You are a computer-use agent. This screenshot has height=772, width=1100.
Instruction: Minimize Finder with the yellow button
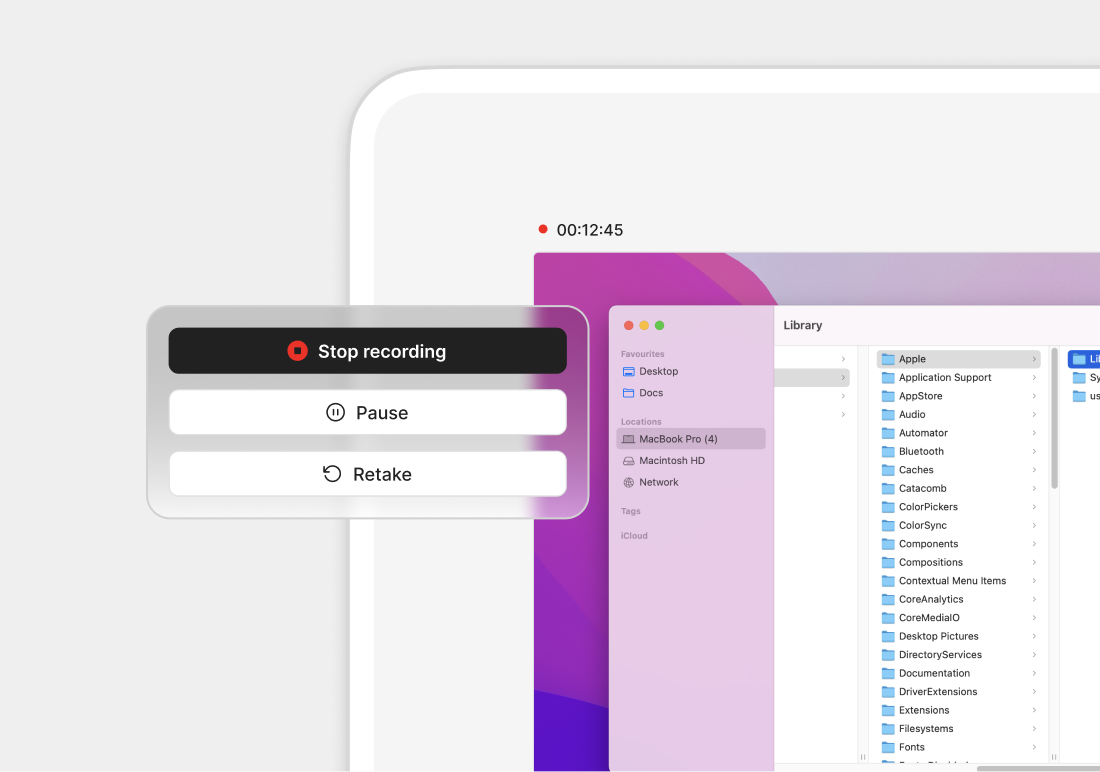pyautogui.click(x=644, y=325)
